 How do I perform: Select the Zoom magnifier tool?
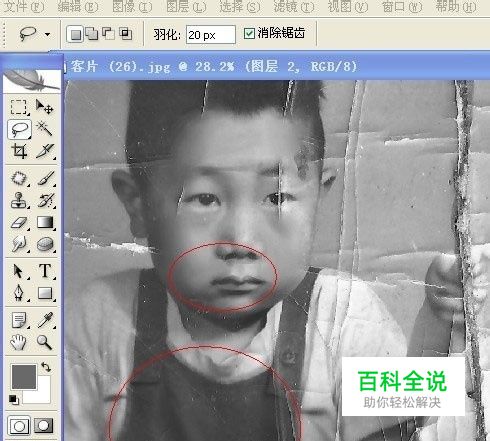(45, 342)
